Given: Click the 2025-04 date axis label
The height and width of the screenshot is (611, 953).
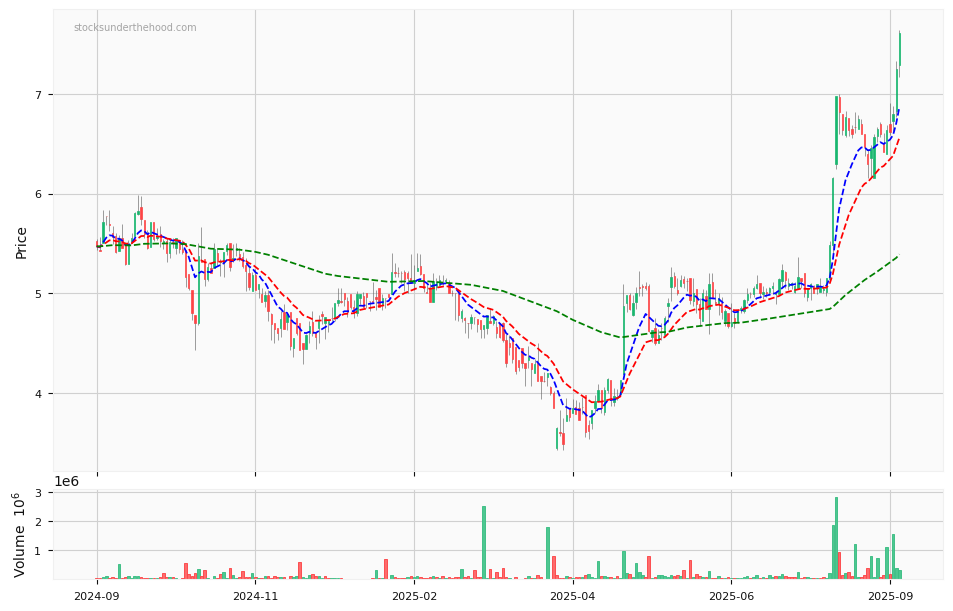Looking at the screenshot, I should click(573, 596).
